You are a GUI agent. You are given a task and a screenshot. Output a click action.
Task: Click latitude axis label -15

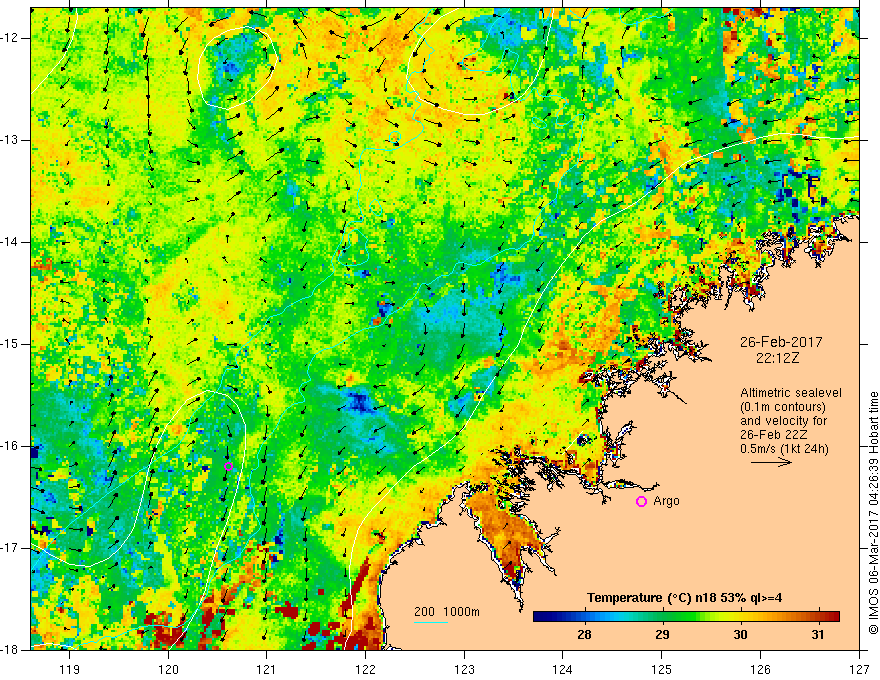11,344
